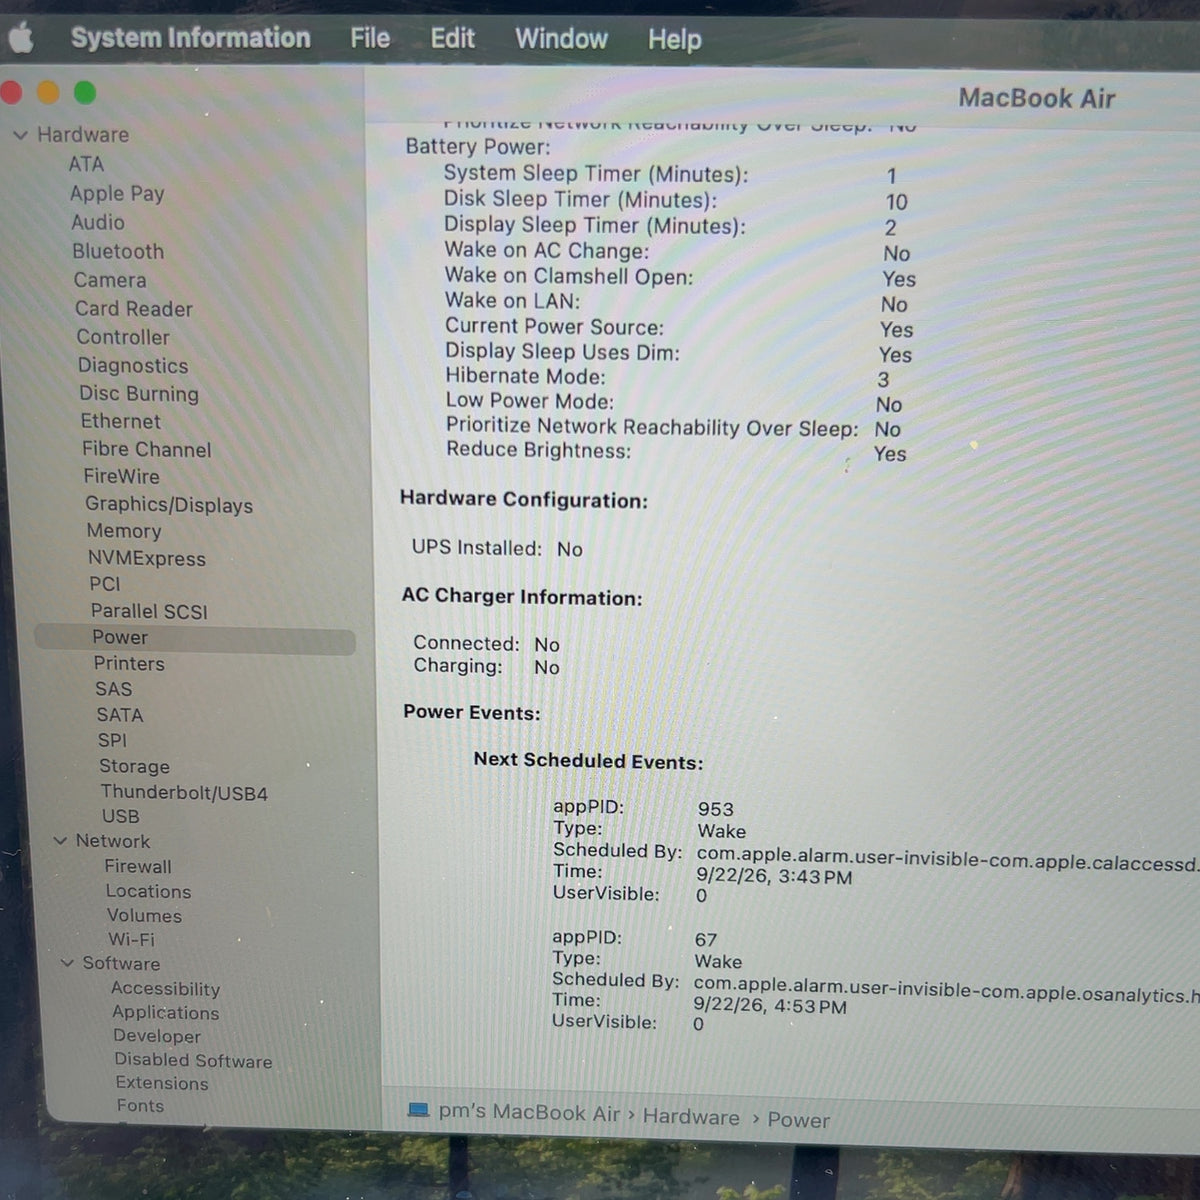Select SATA in the sidebar
Screen dimensions: 1200x1200
[x=120, y=715]
